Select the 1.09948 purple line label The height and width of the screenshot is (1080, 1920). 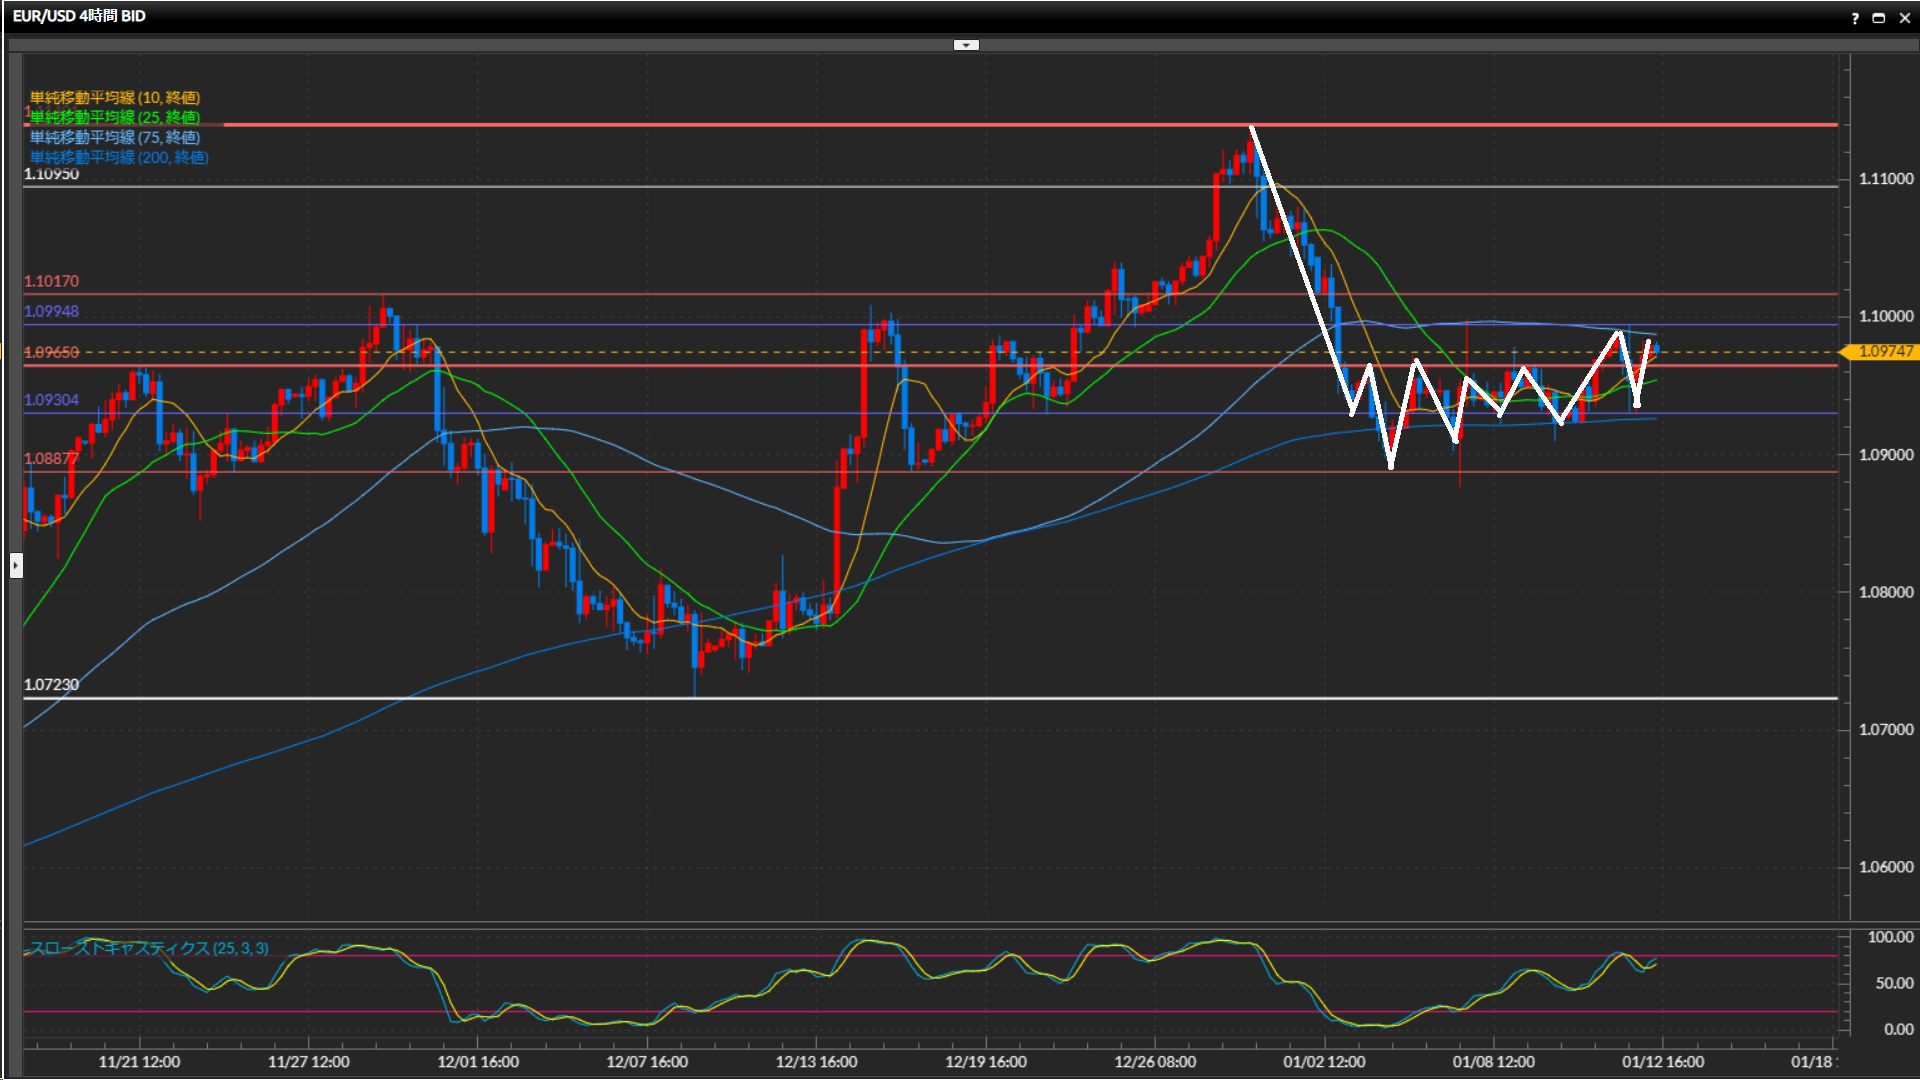coord(51,311)
